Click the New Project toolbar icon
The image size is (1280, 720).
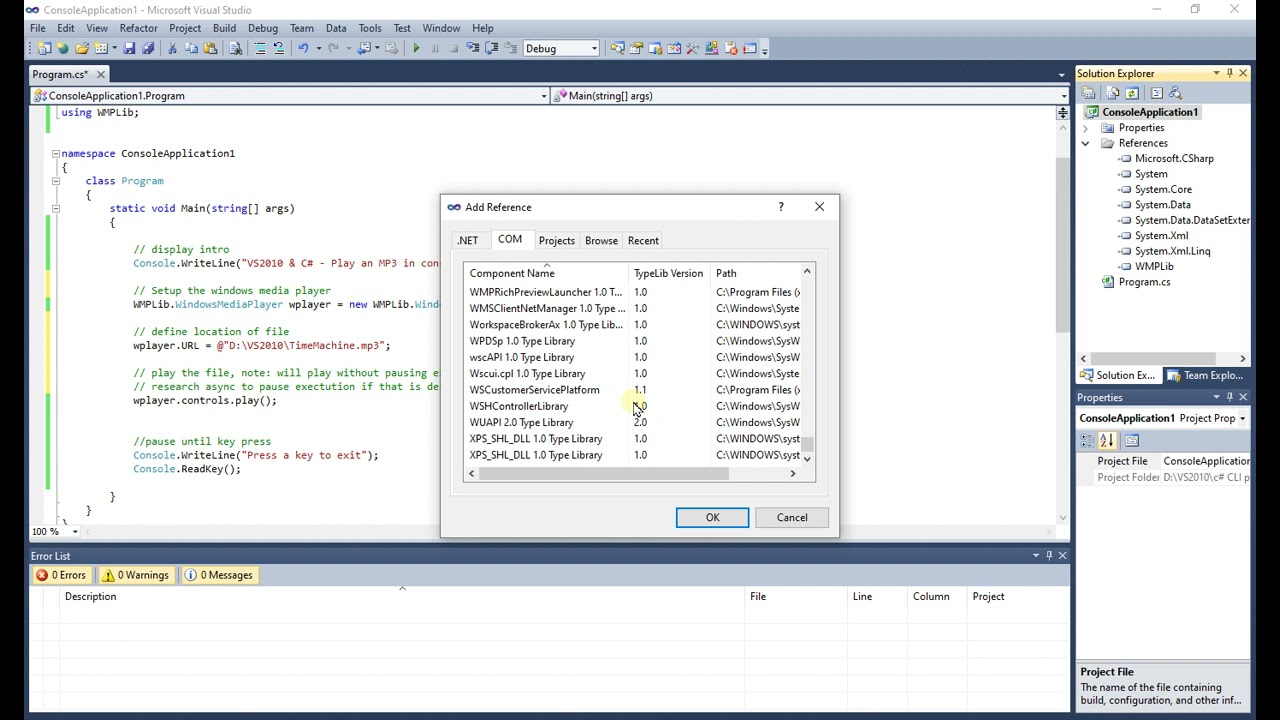(44, 48)
